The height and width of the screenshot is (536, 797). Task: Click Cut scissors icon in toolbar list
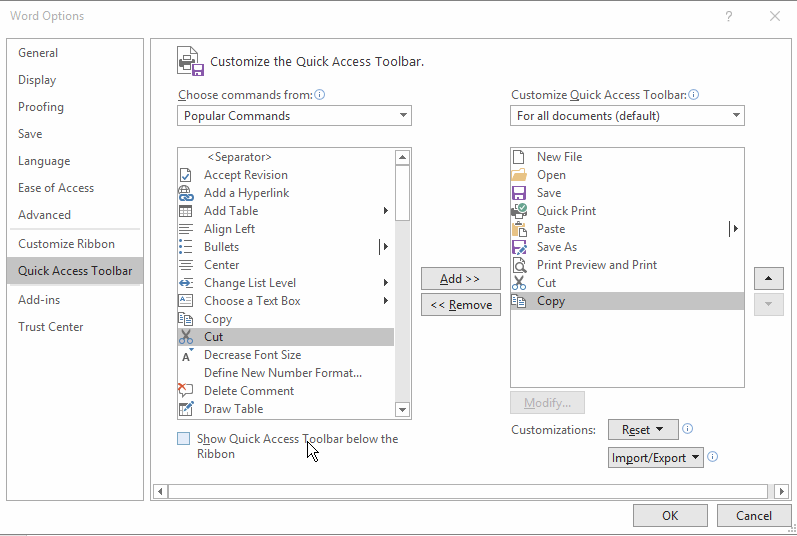coord(519,282)
